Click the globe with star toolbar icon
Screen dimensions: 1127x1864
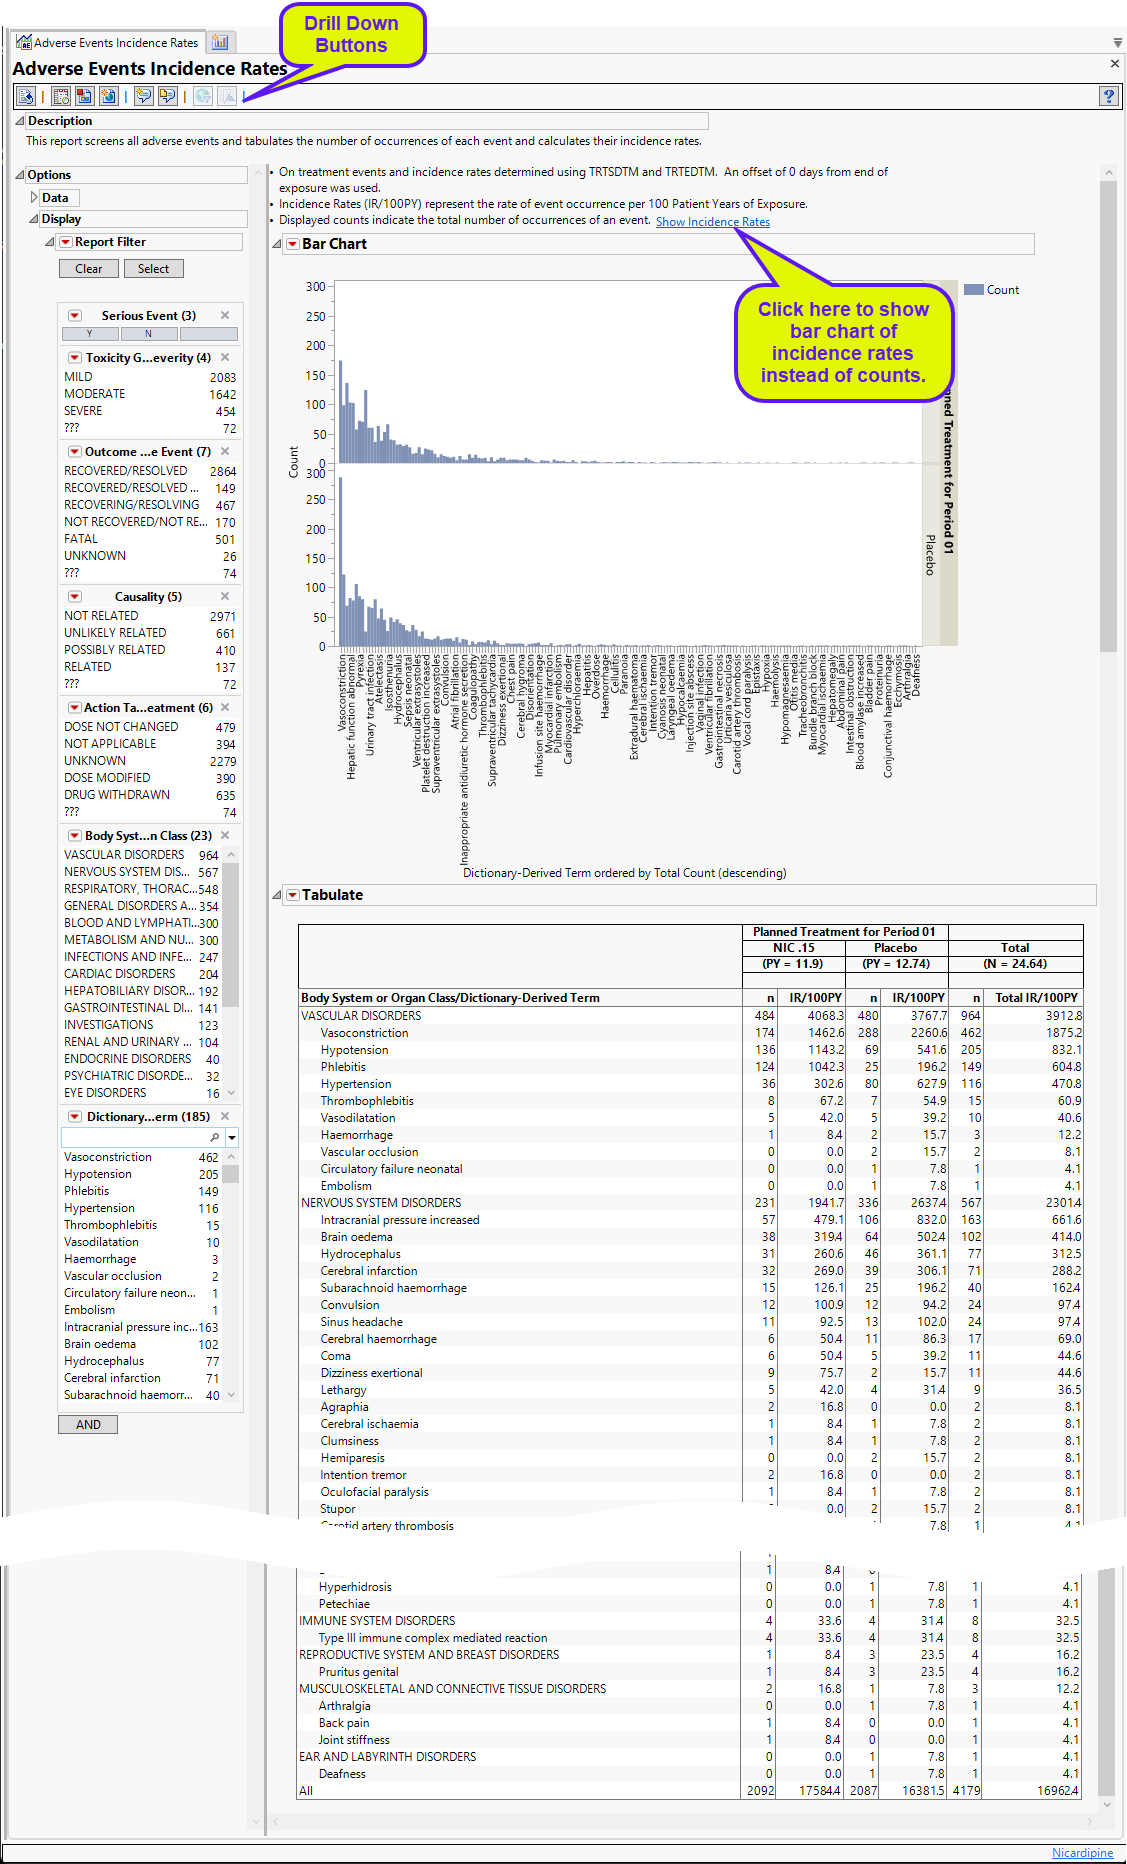[107, 96]
